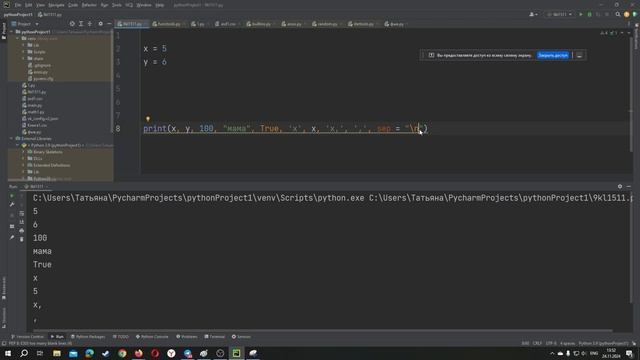Screen dimensions: 640x360
Task: Open the Run tool window tab
Action: [58, 337]
